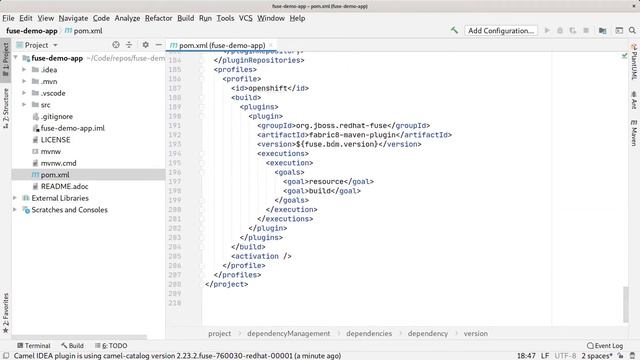This screenshot has height=360, width=640.
Task: Expand External Libraries node
Action: coord(15,198)
